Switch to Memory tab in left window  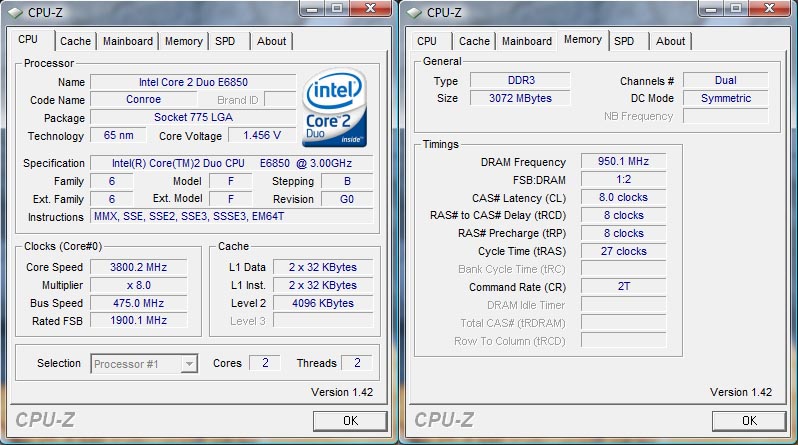pos(184,41)
